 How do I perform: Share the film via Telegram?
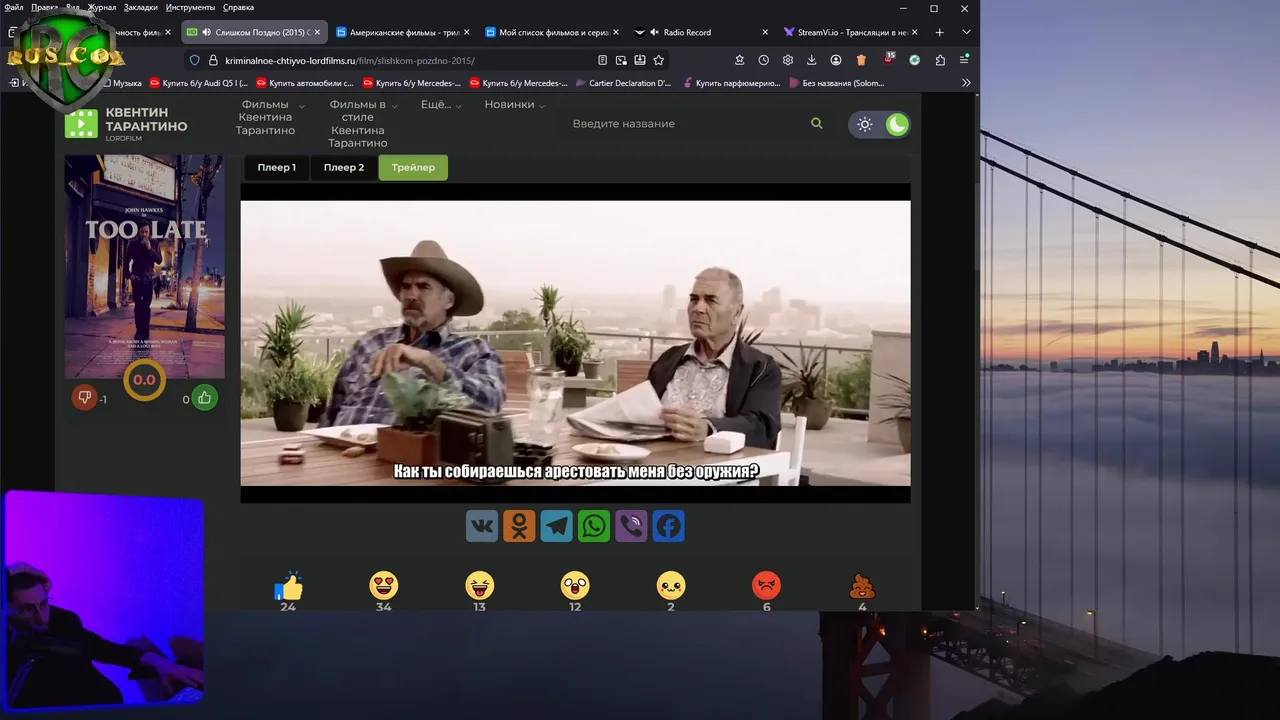coord(557,526)
